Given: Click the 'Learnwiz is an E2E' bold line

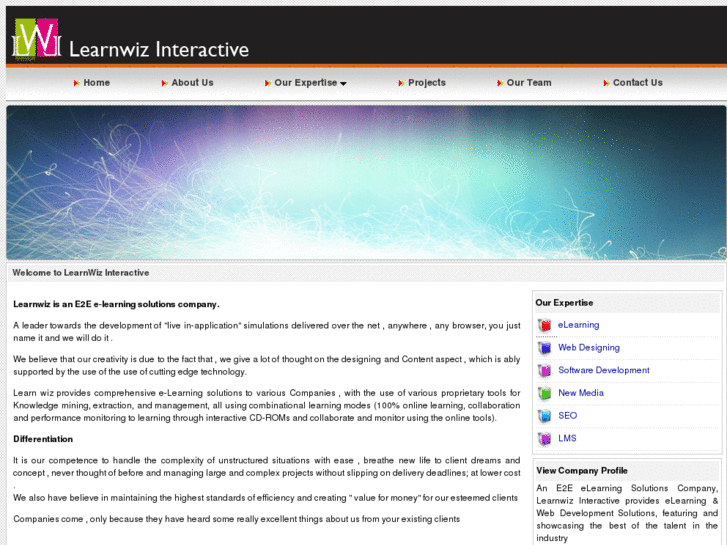Looking at the screenshot, I should [x=116, y=304].
